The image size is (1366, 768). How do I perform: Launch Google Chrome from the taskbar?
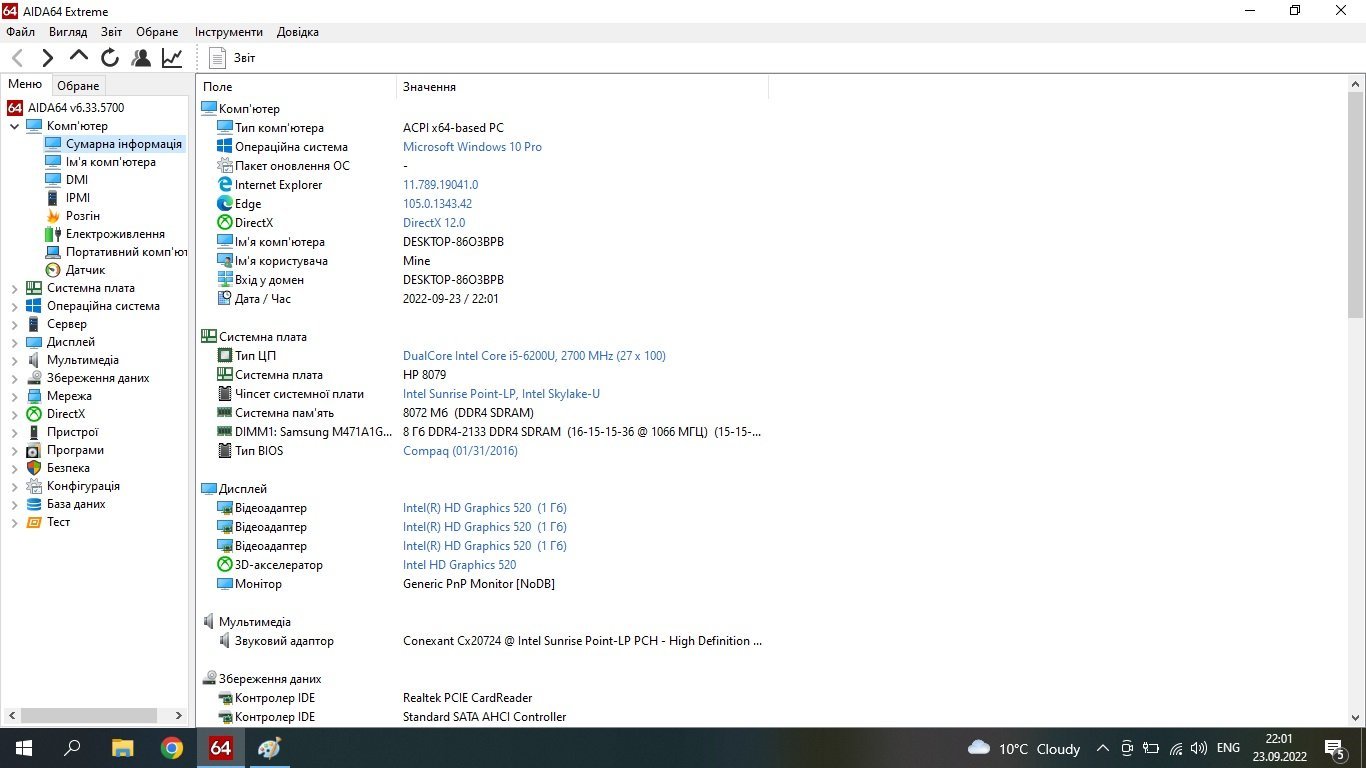pyautogui.click(x=172, y=748)
